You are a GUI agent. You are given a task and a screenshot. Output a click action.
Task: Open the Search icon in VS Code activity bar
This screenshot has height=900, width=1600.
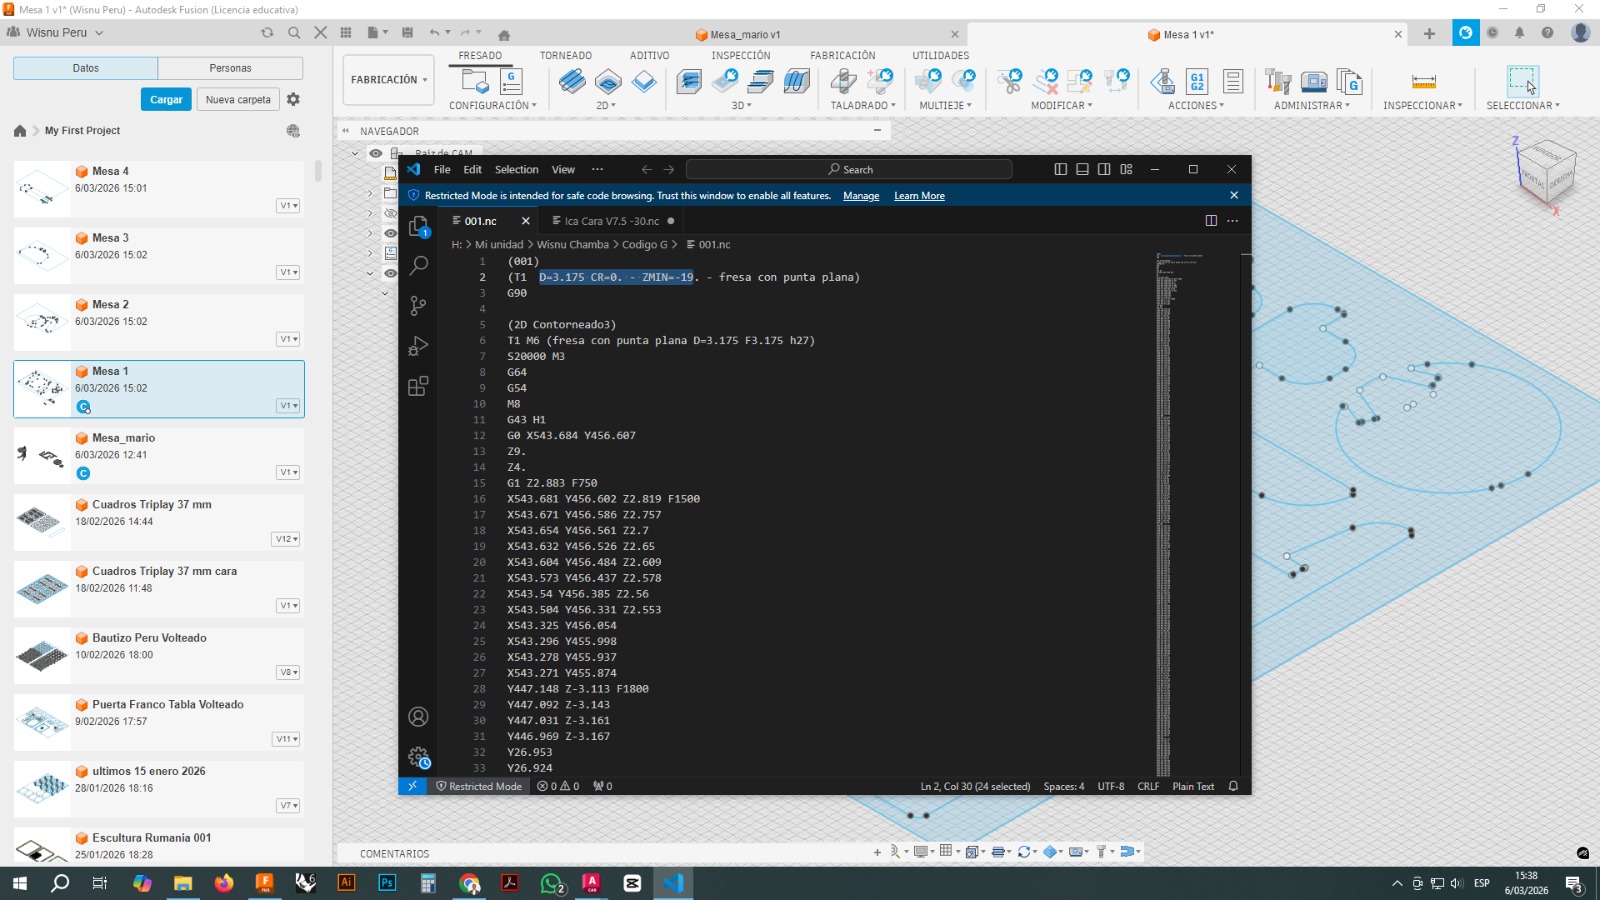[x=418, y=266]
